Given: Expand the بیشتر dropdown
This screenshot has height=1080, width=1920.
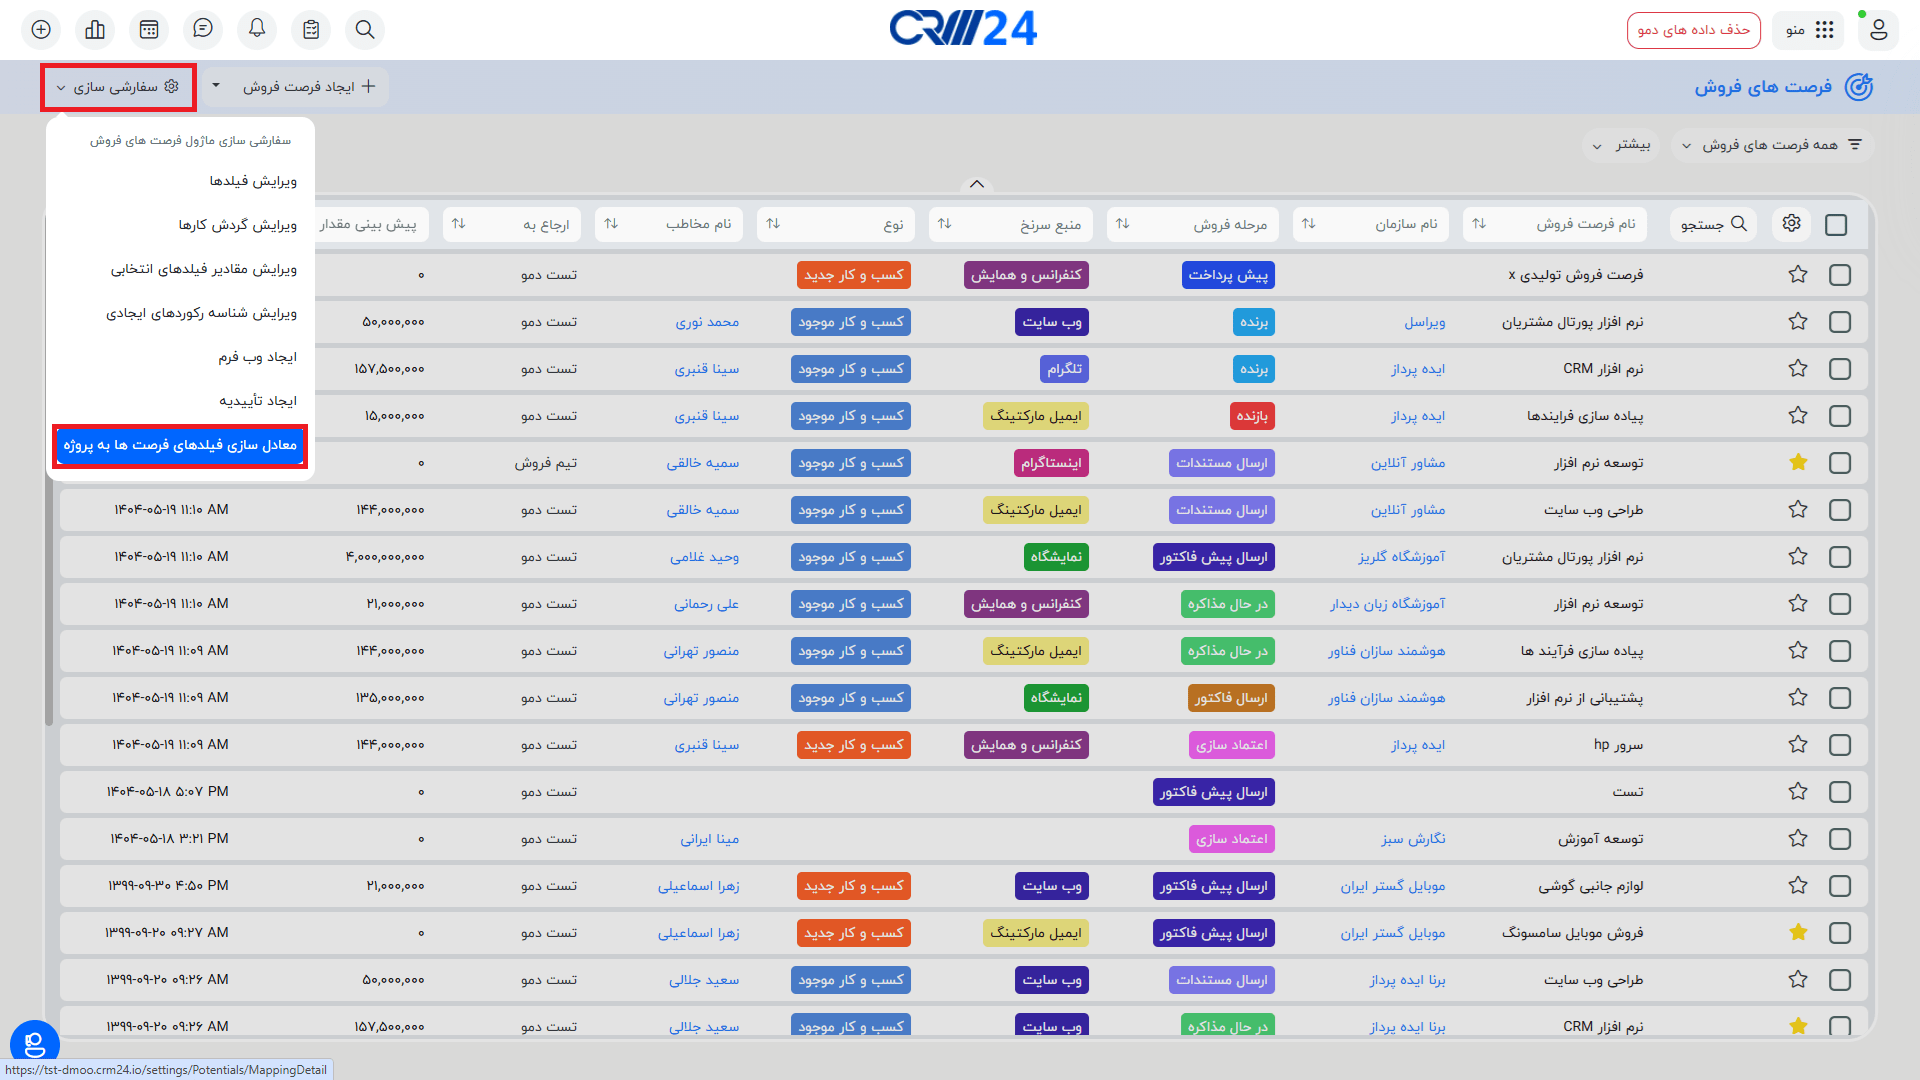Looking at the screenshot, I should tap(1622, 145).
